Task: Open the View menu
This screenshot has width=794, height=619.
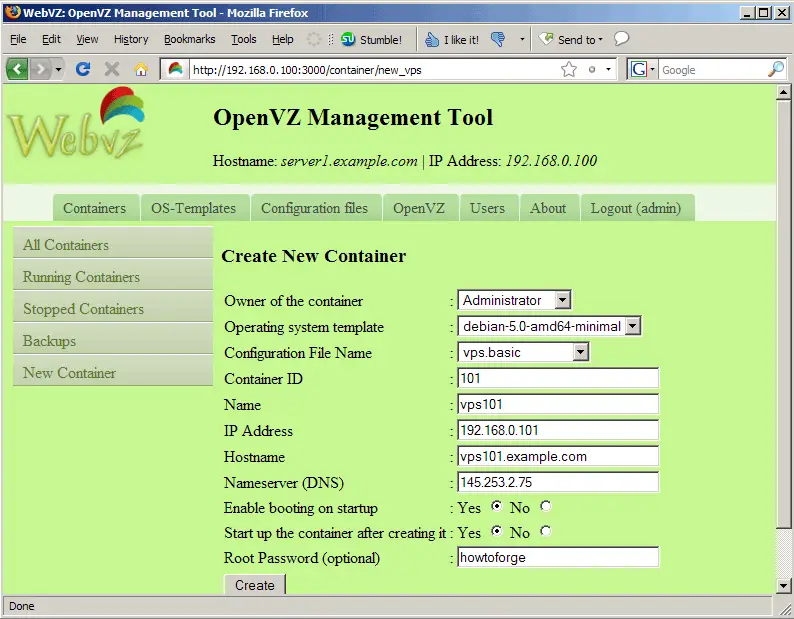Action: 87,39
